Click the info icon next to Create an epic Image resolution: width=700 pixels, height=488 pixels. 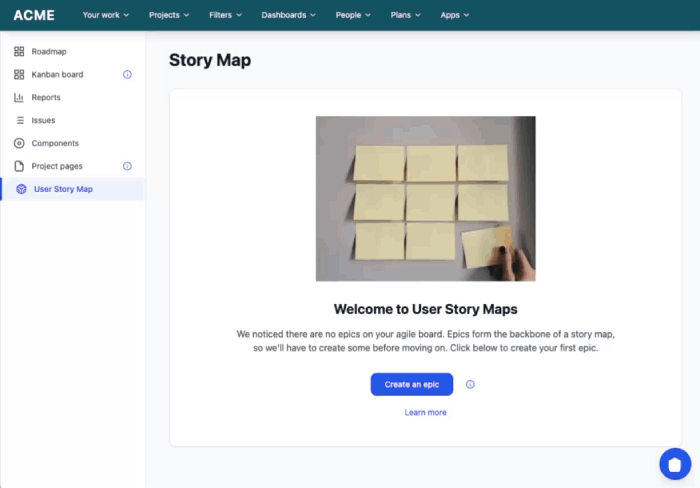click(x=470, y=384)
